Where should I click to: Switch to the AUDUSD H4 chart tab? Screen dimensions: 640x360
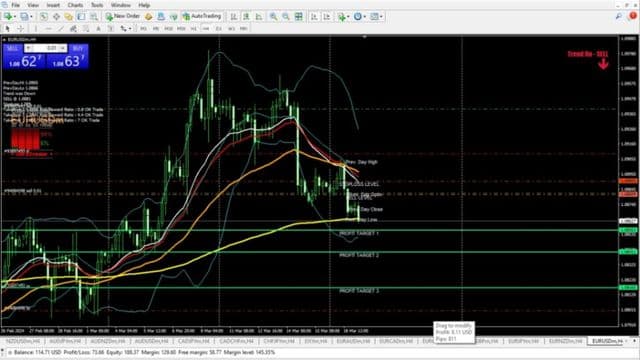(151, 341)
